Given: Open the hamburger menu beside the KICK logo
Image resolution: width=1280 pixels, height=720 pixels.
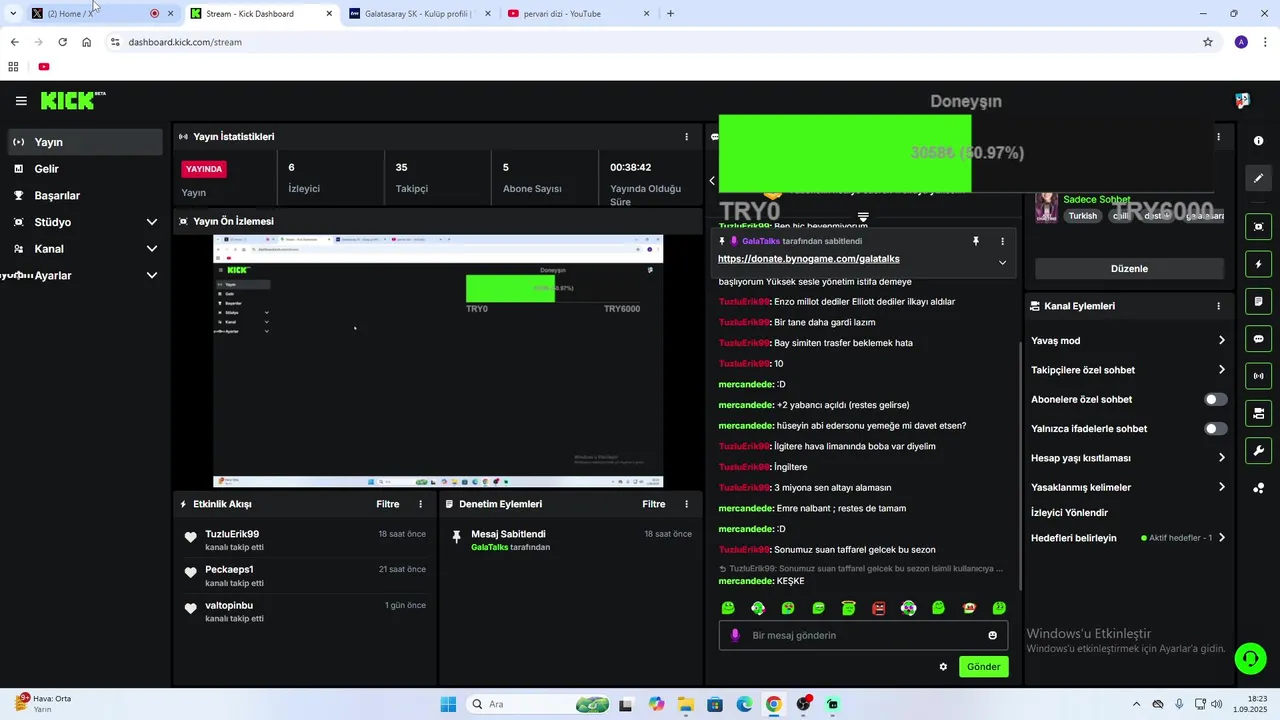Looking at the screenshot, I should tap(21, 101).
